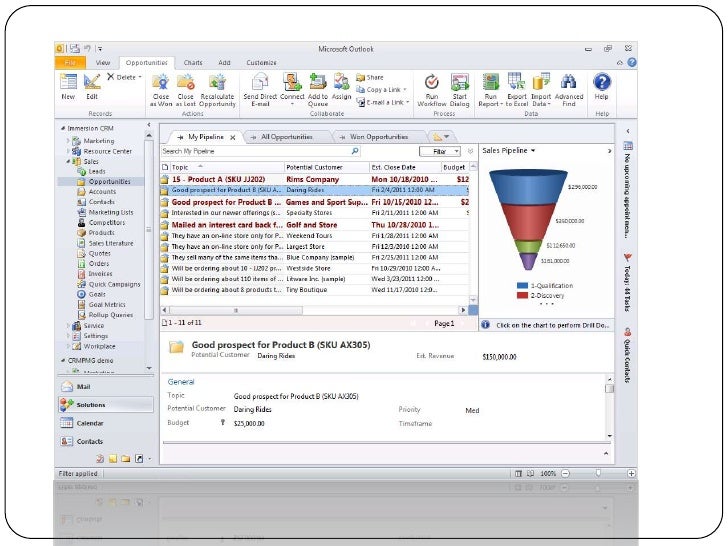This screenshot has height=546, width=728.
Task: Open Advanced Find binoculars icon
Action: (x=568, y=83)
